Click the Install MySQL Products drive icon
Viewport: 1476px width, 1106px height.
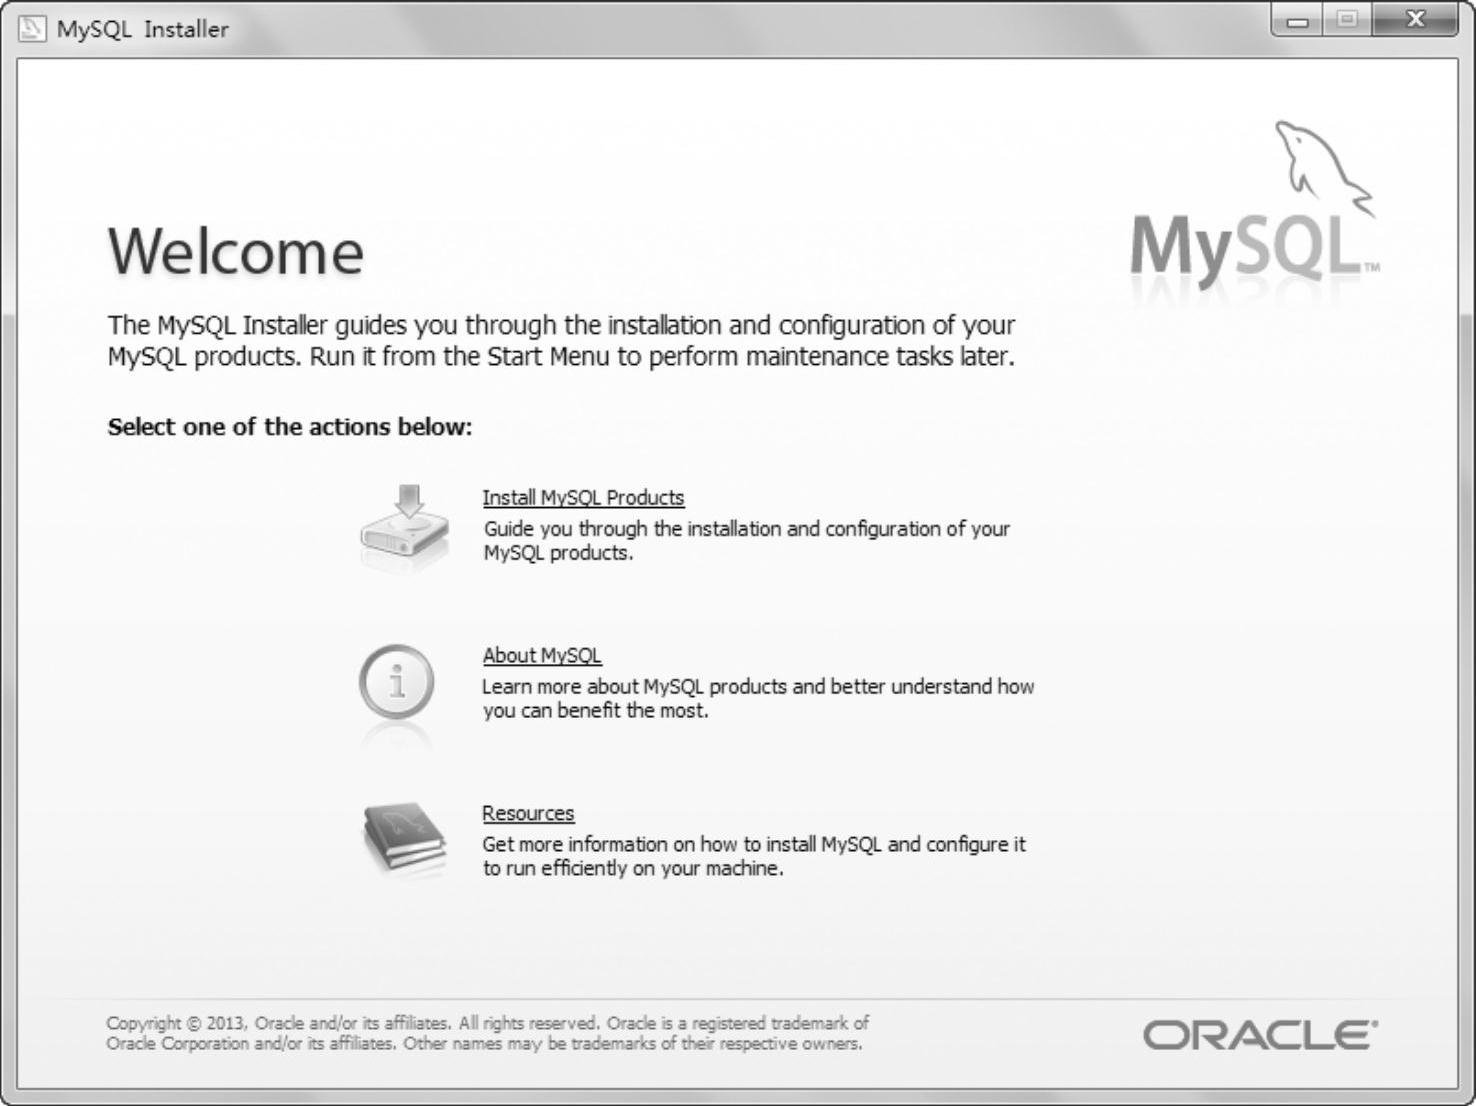[404, 527]
